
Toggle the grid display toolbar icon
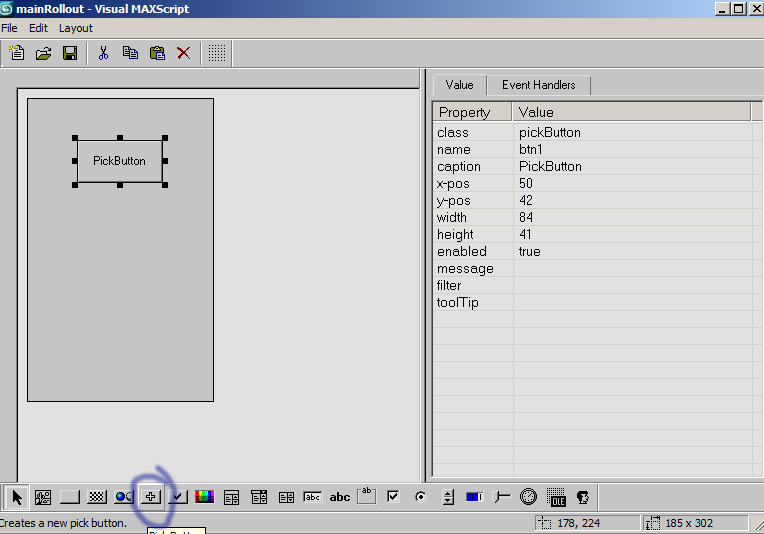click(217, 53)
